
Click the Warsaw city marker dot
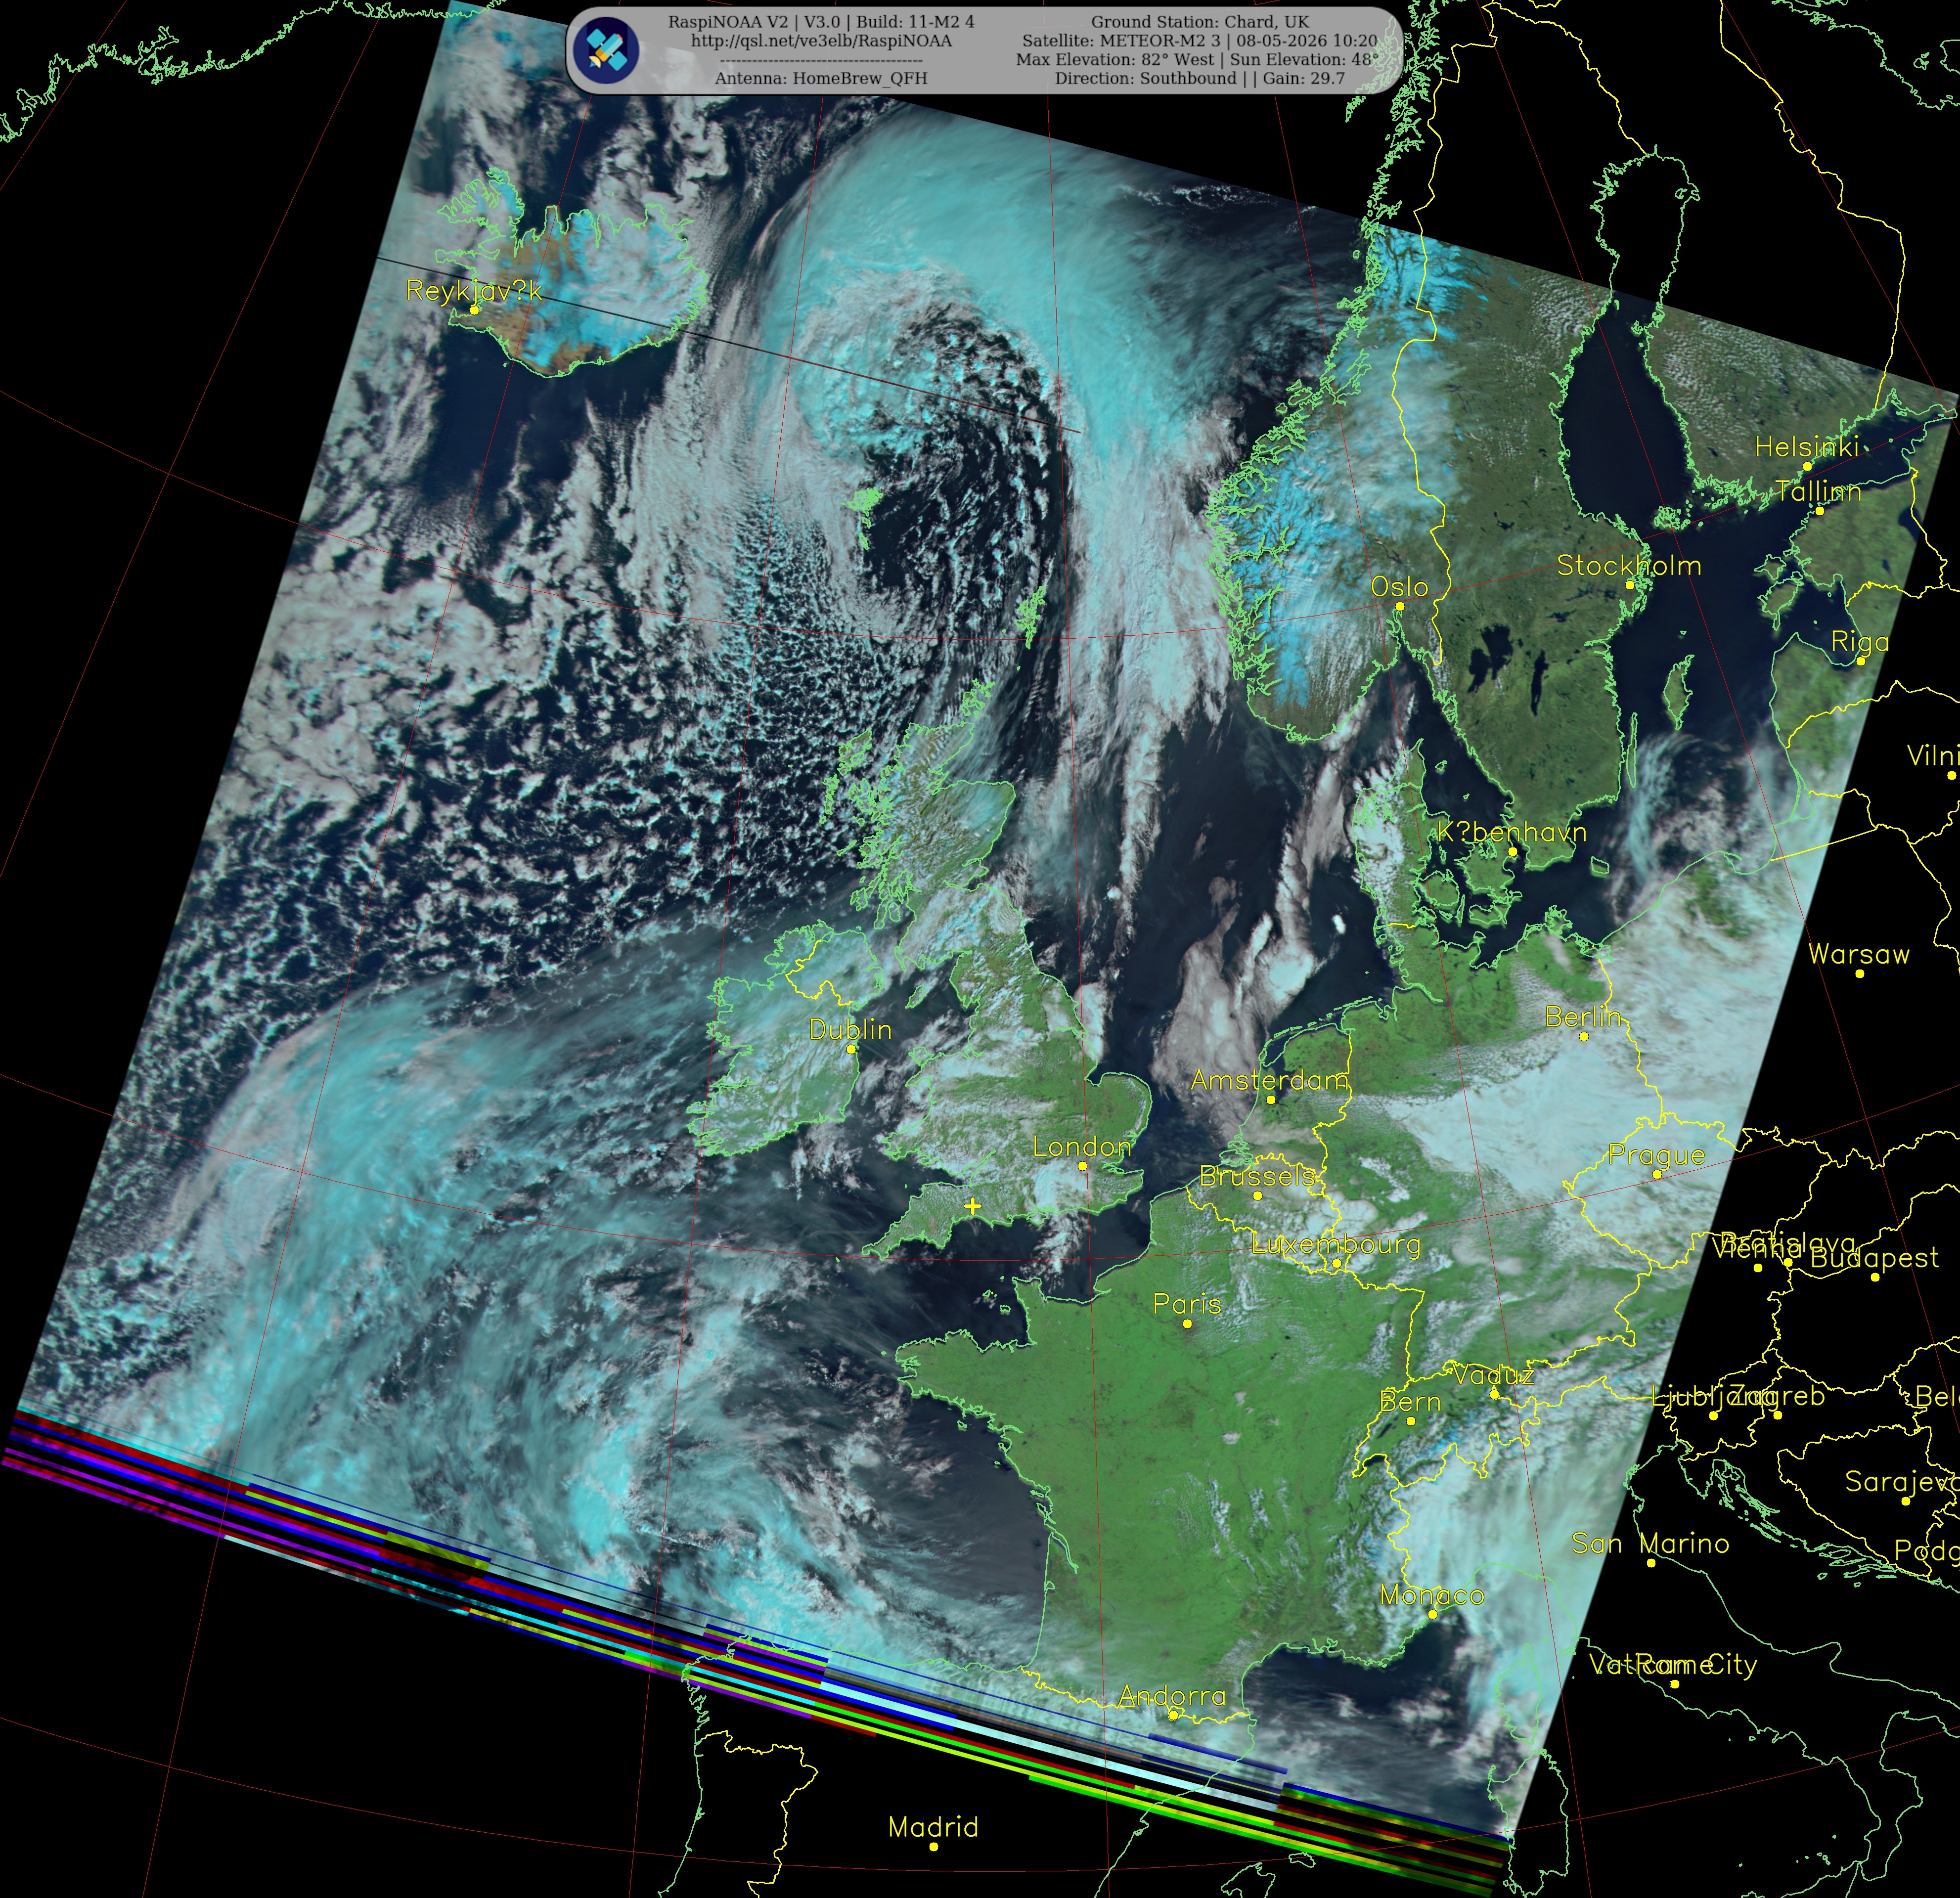[1859, 973]
